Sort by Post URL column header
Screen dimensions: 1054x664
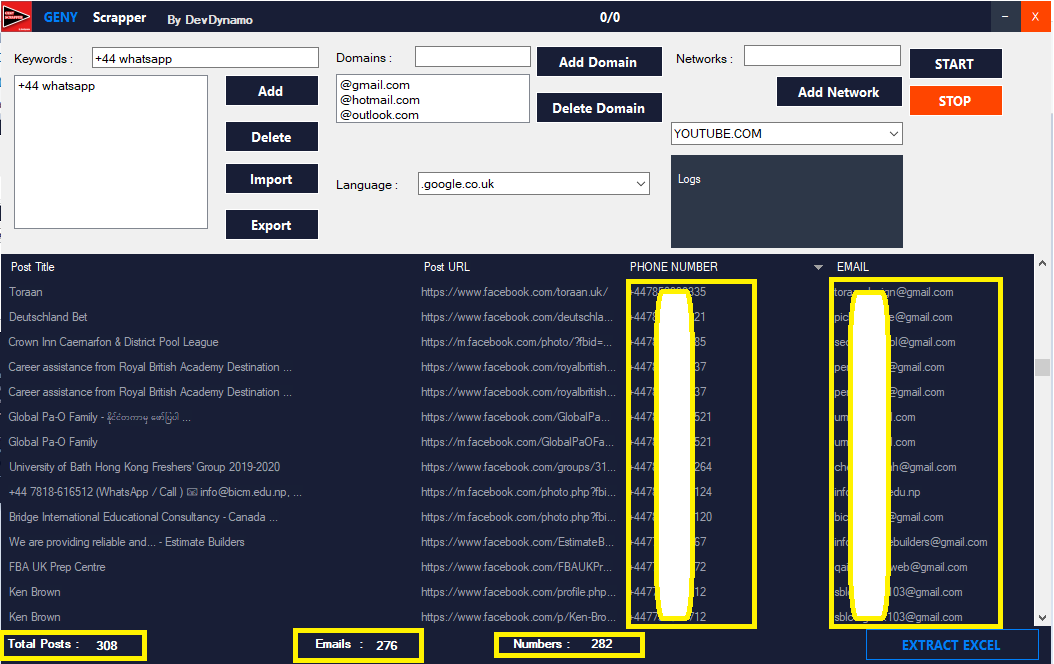[x=447, y=267]
